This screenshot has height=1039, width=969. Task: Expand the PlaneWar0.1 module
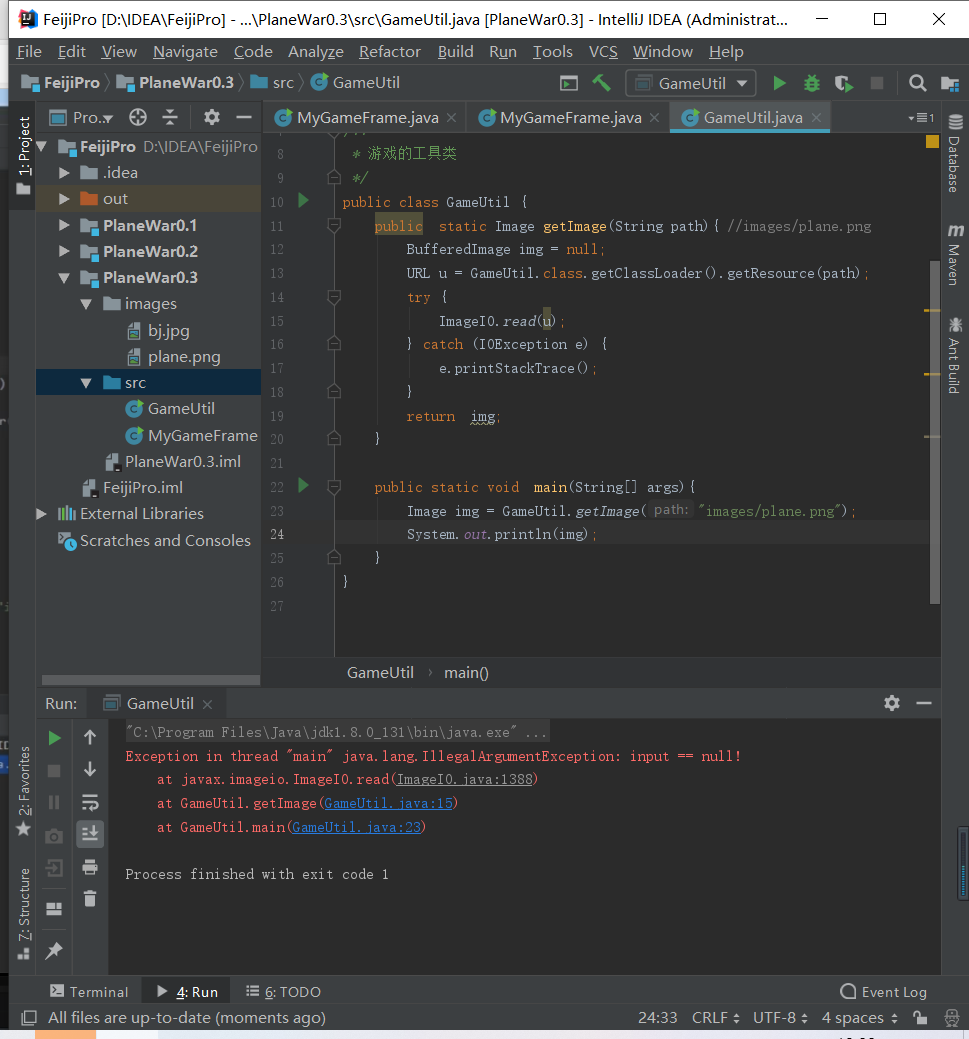point(64,225)
